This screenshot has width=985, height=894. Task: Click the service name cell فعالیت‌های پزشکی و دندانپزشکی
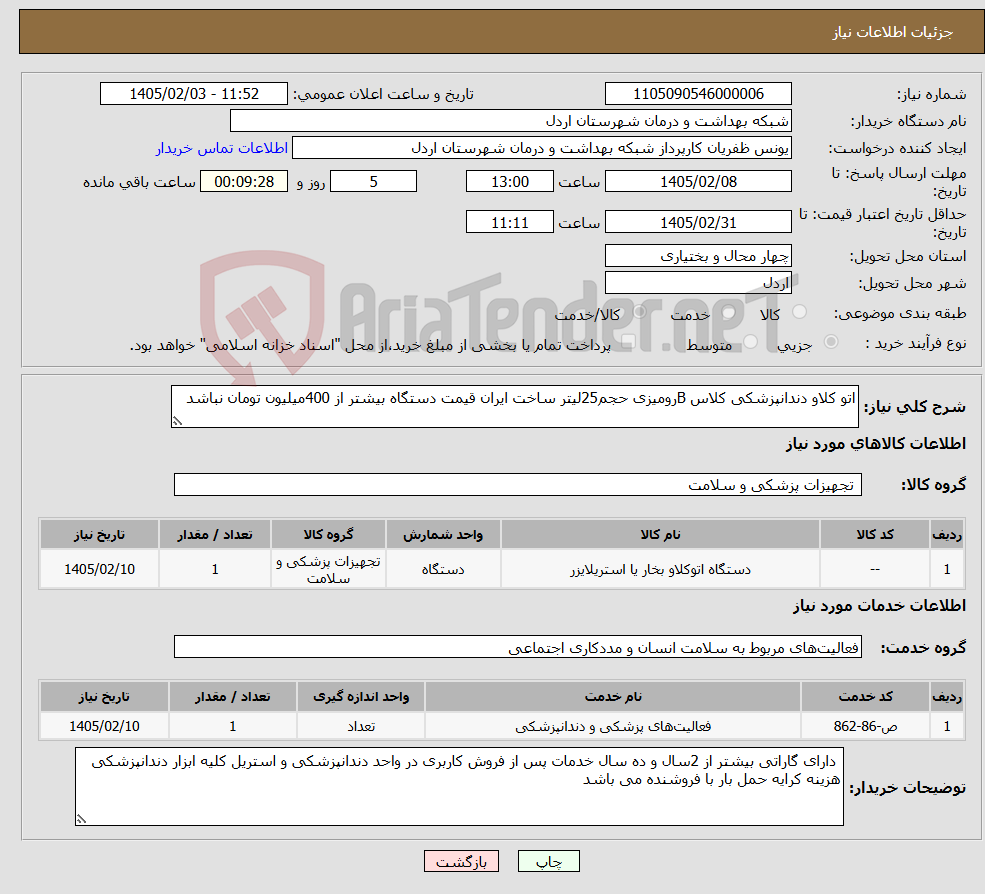(x=613, y=726)
